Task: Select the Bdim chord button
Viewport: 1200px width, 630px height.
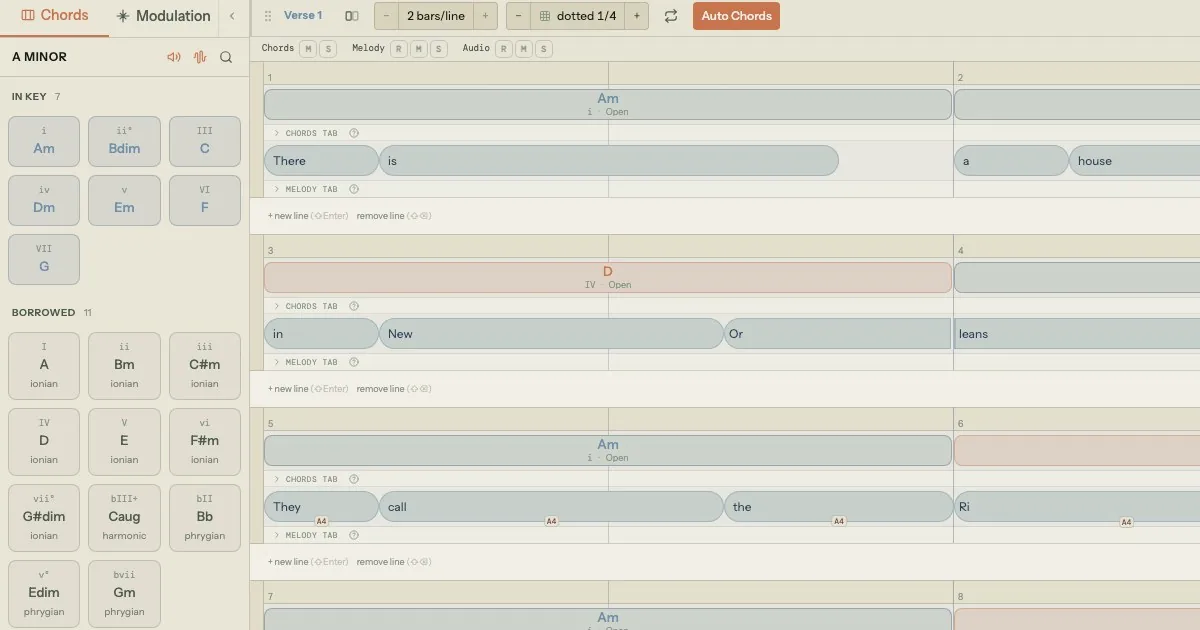Action: (124, 141)
